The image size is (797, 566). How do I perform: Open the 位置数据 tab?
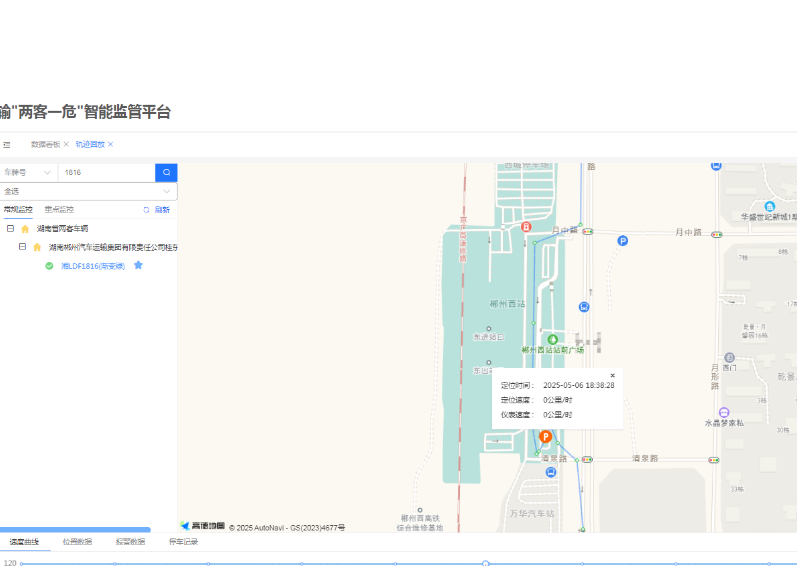tap(77, 542)
